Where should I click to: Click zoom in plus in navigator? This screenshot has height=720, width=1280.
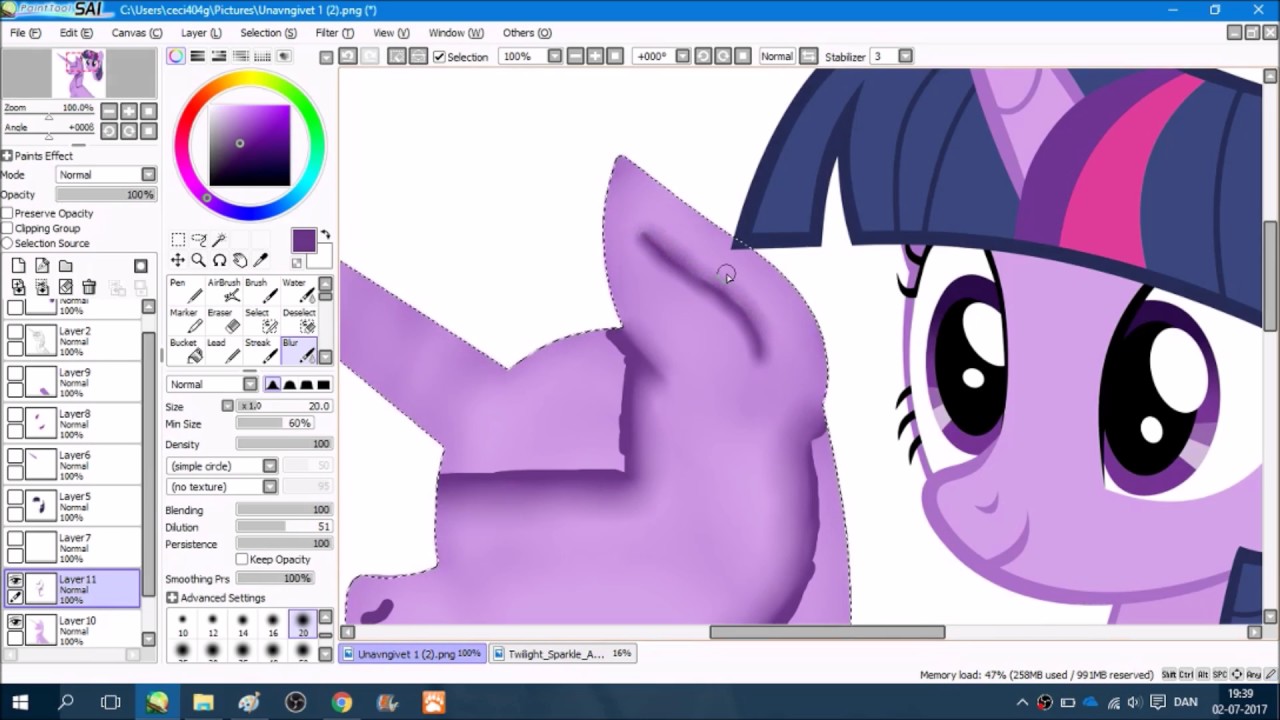(x=129, y=111)
